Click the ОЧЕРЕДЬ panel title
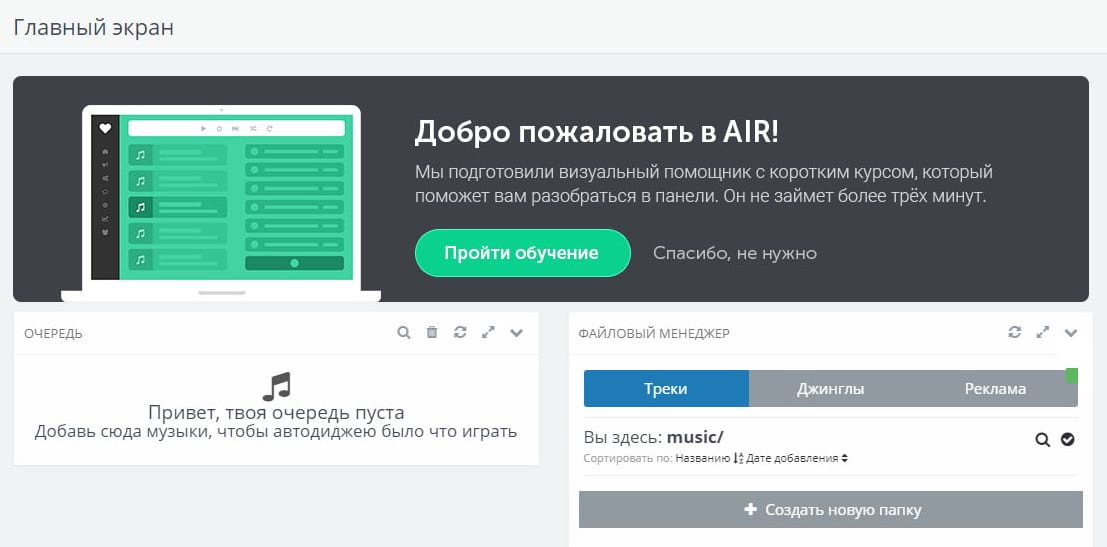The width and height of the screenshot is (1107, 547). tap(54, 334)
